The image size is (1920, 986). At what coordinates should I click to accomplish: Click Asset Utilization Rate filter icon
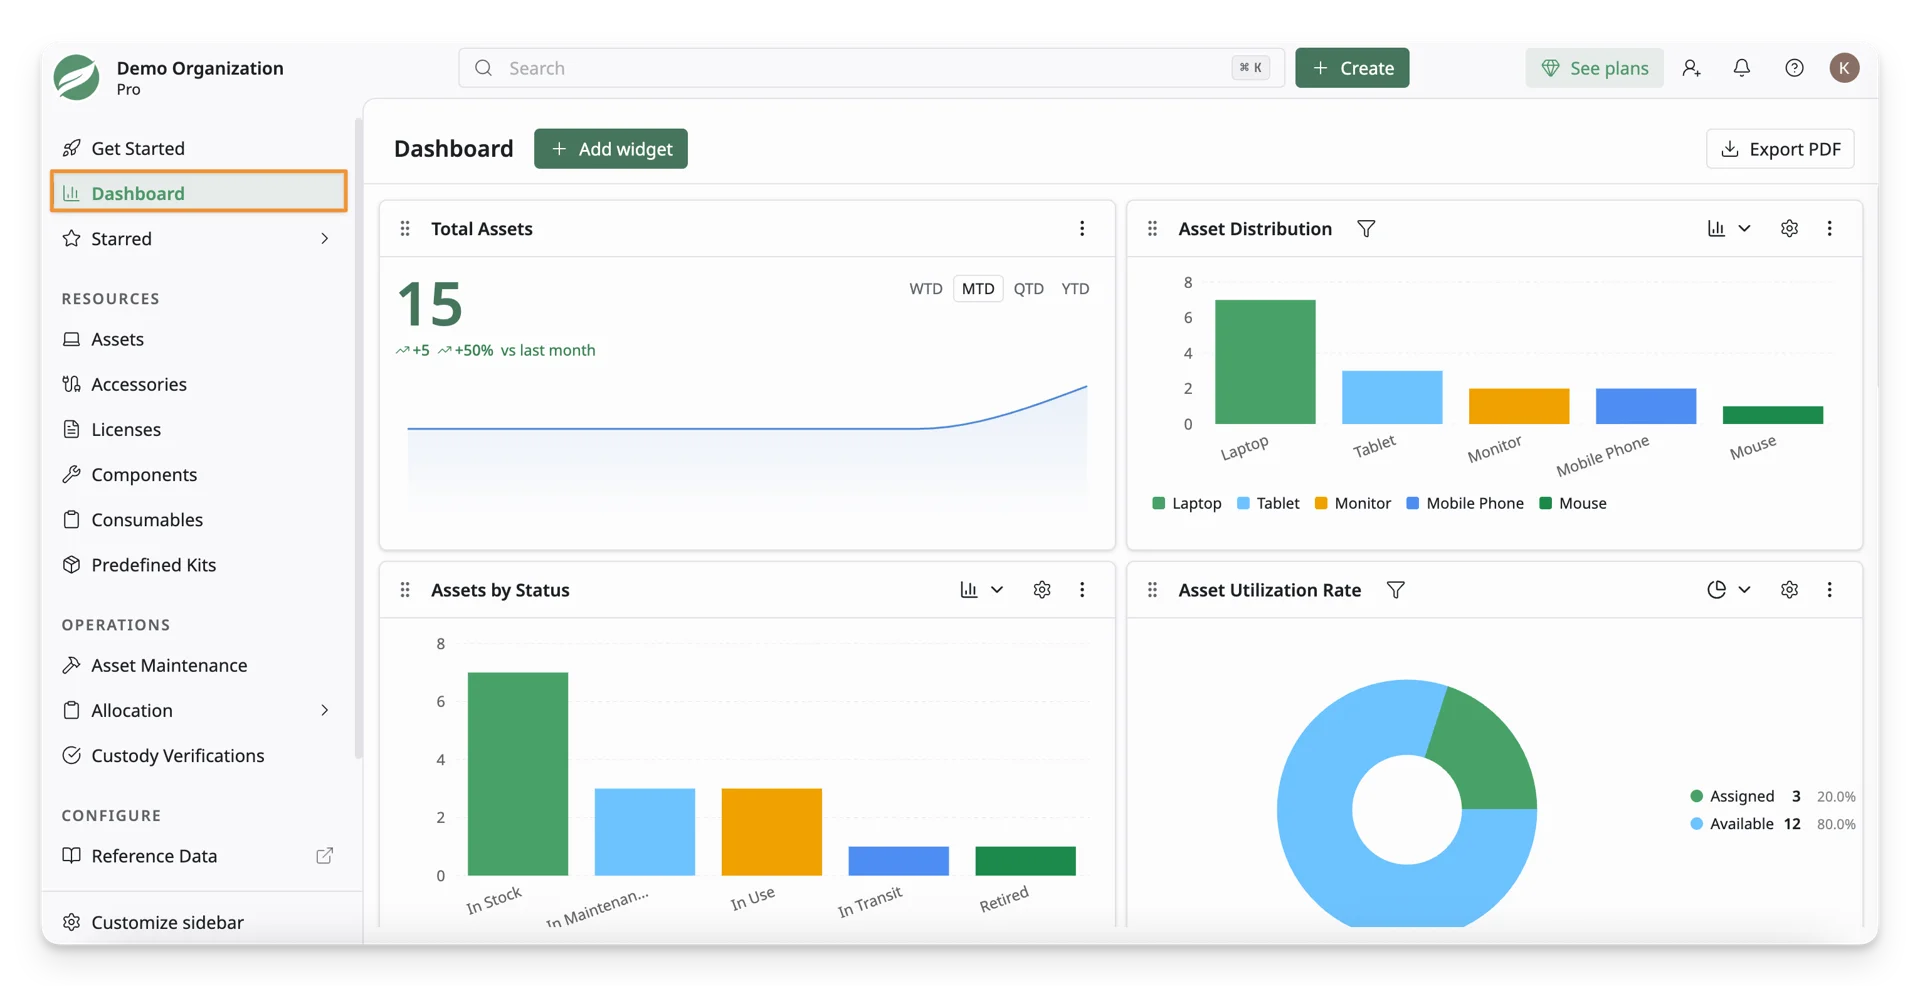tap(1395, 590)
